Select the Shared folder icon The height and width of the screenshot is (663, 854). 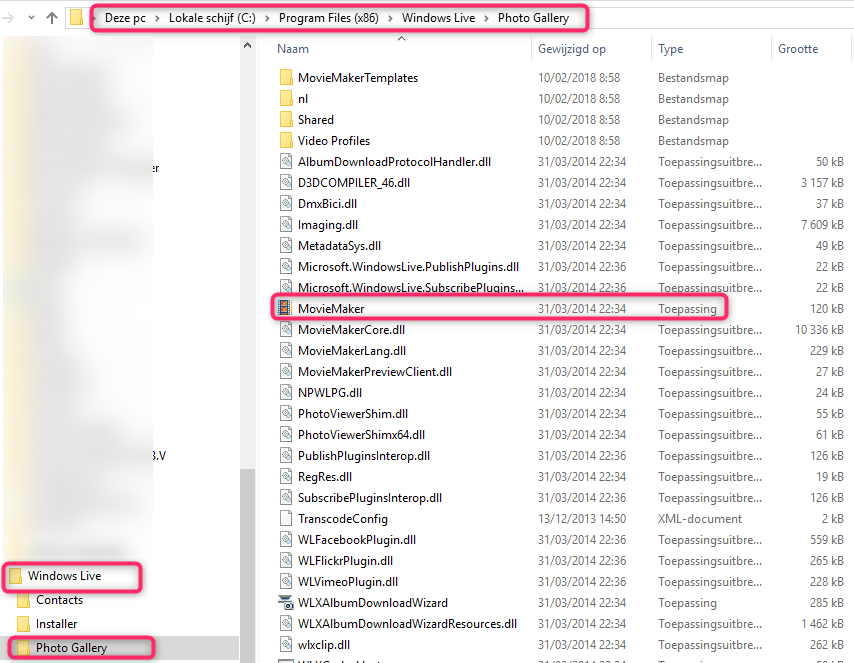(286, 119)
